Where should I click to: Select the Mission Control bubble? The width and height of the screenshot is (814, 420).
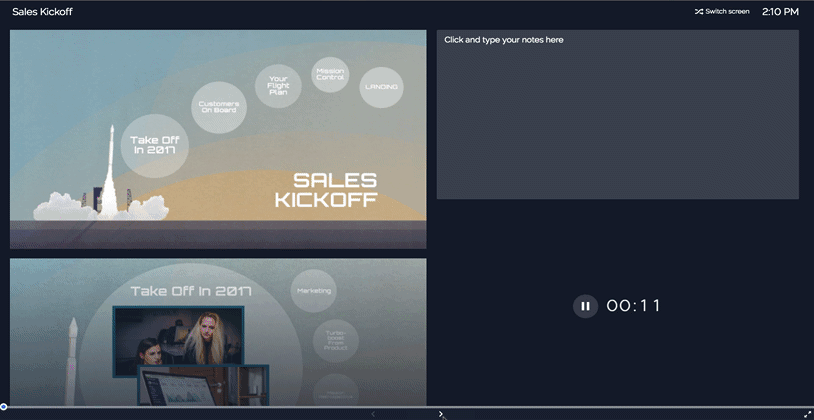(330, 74)
